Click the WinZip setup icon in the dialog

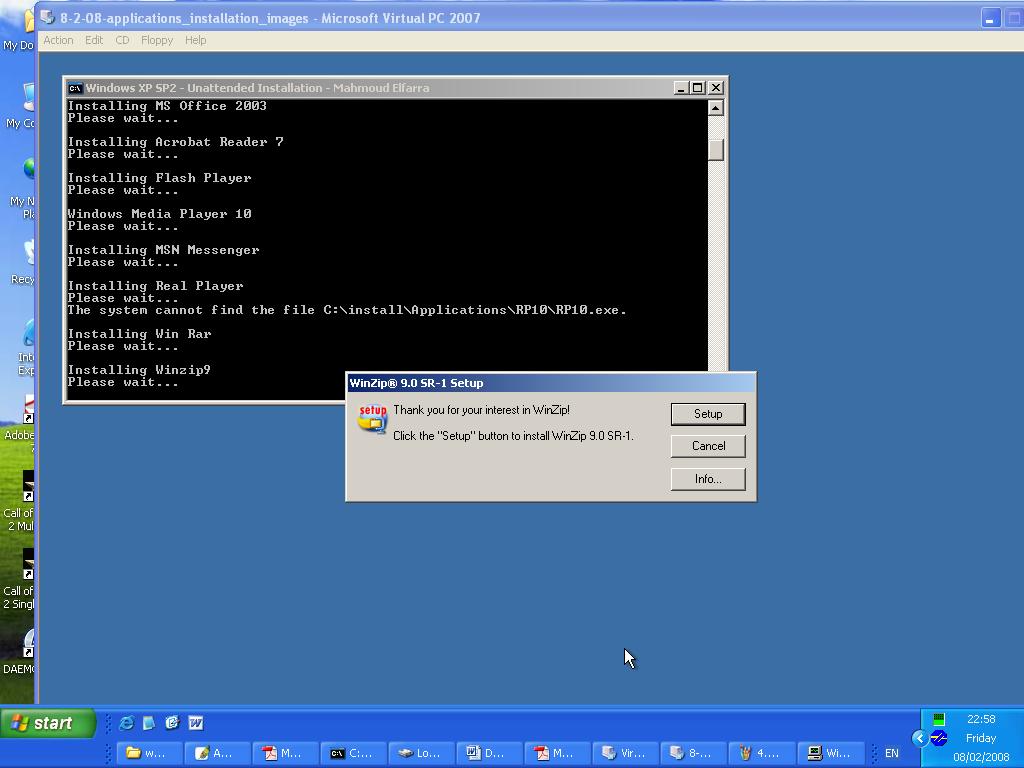click(x=372, y=419)
